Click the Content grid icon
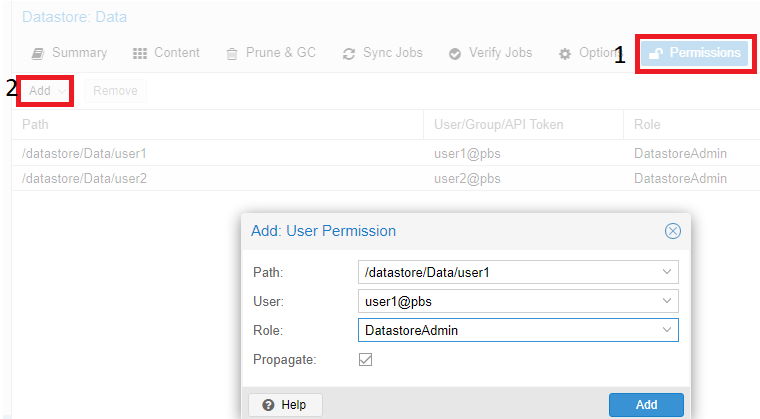This screenshot has width=760, height=419. point(140,53)
